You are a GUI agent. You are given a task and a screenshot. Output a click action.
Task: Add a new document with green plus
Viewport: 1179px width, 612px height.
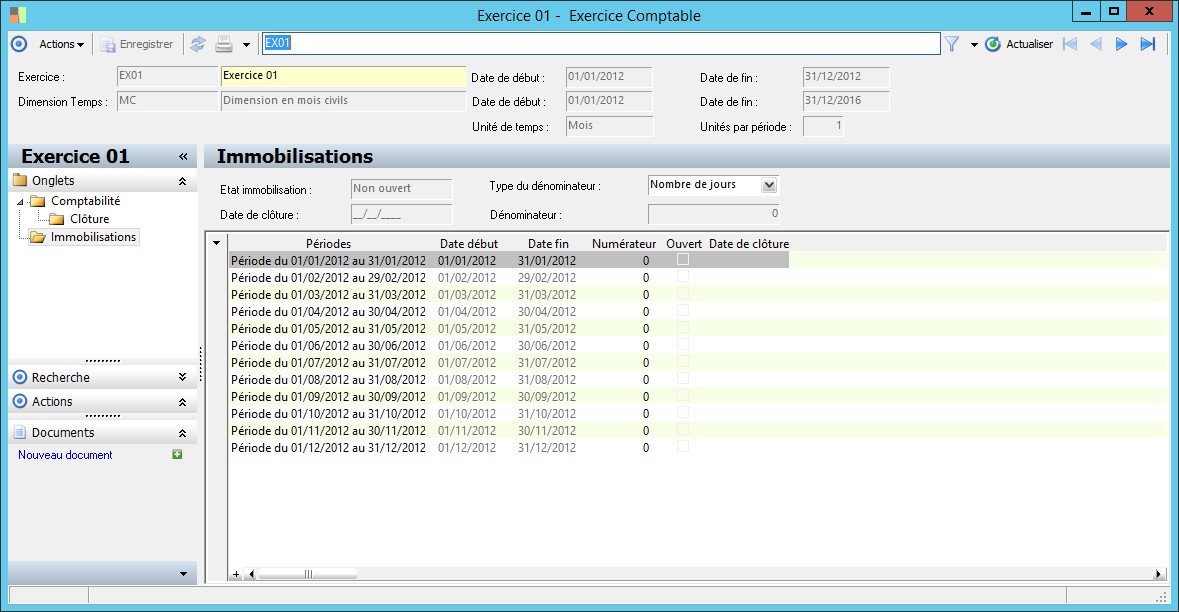point(177,455)
